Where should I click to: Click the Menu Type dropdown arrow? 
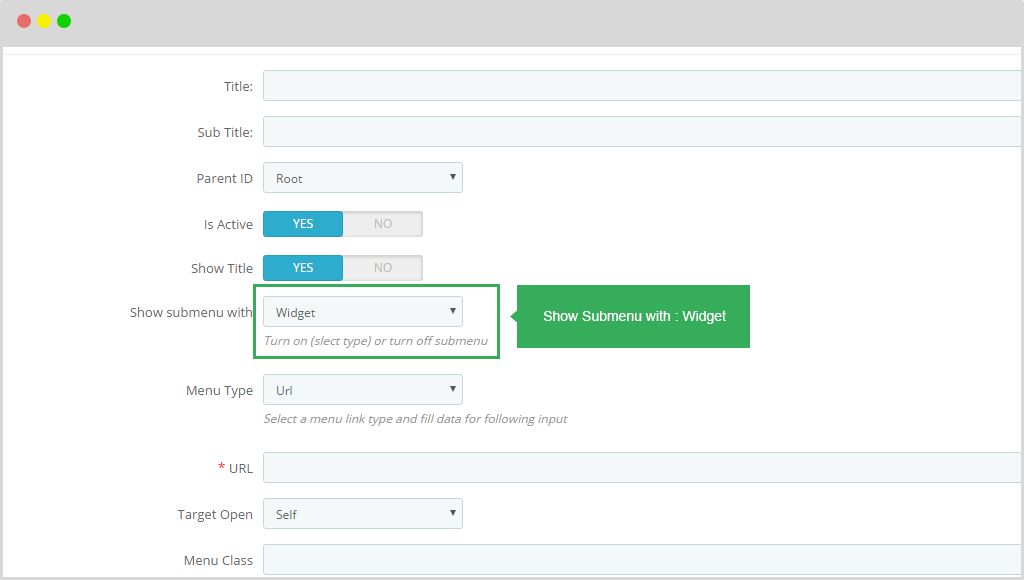click(453, 389)
